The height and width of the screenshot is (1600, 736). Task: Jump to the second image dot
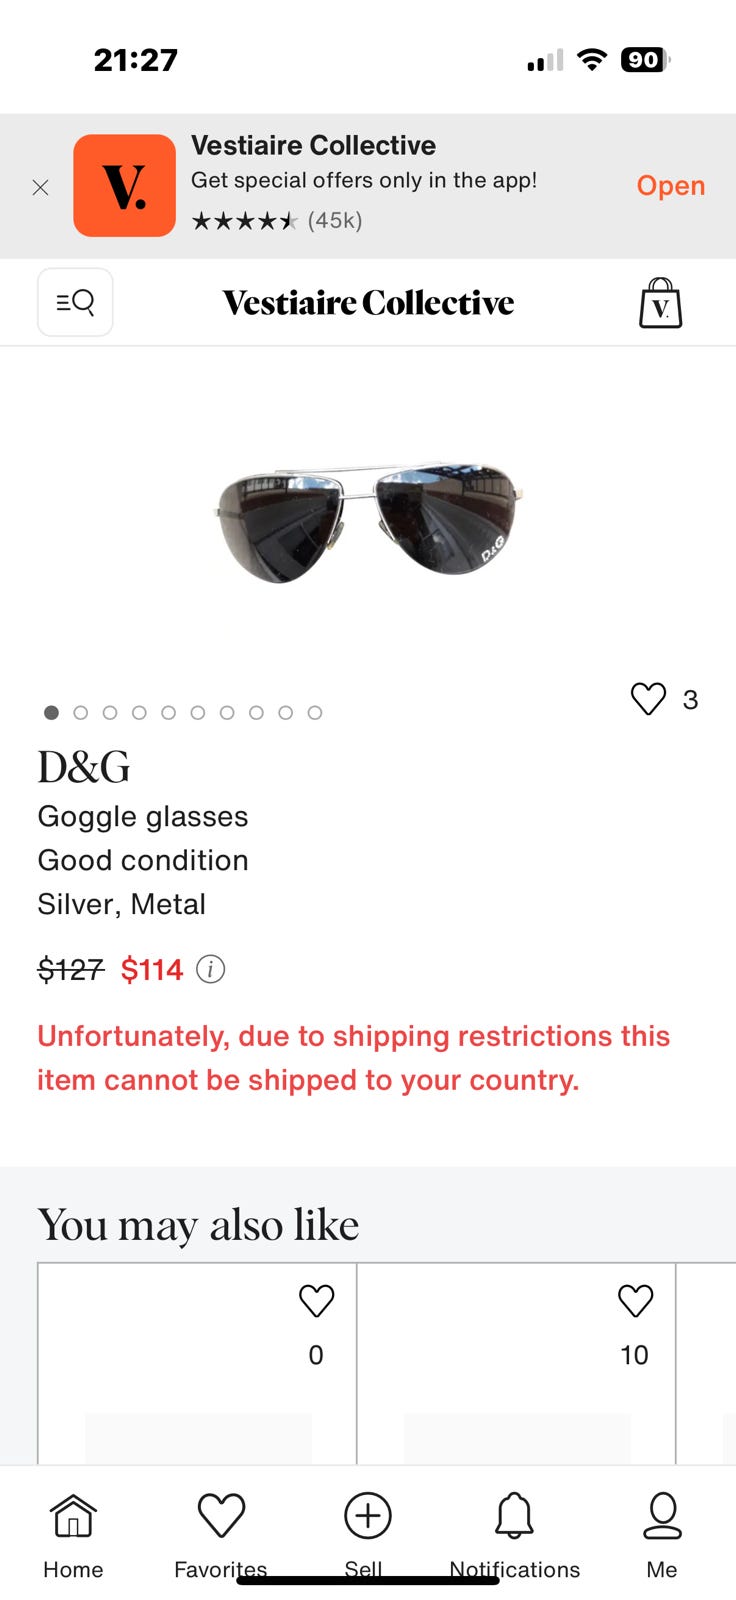[81, 713]
